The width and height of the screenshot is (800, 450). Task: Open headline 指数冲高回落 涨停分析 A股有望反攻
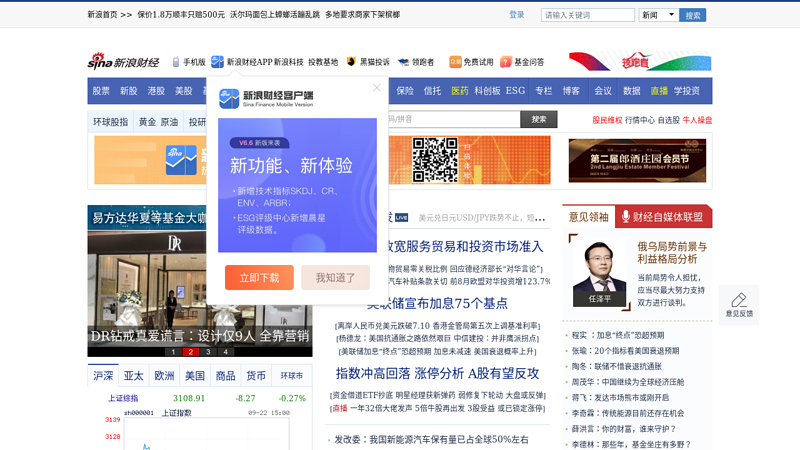pyautogui.click(x=437, y=373)
